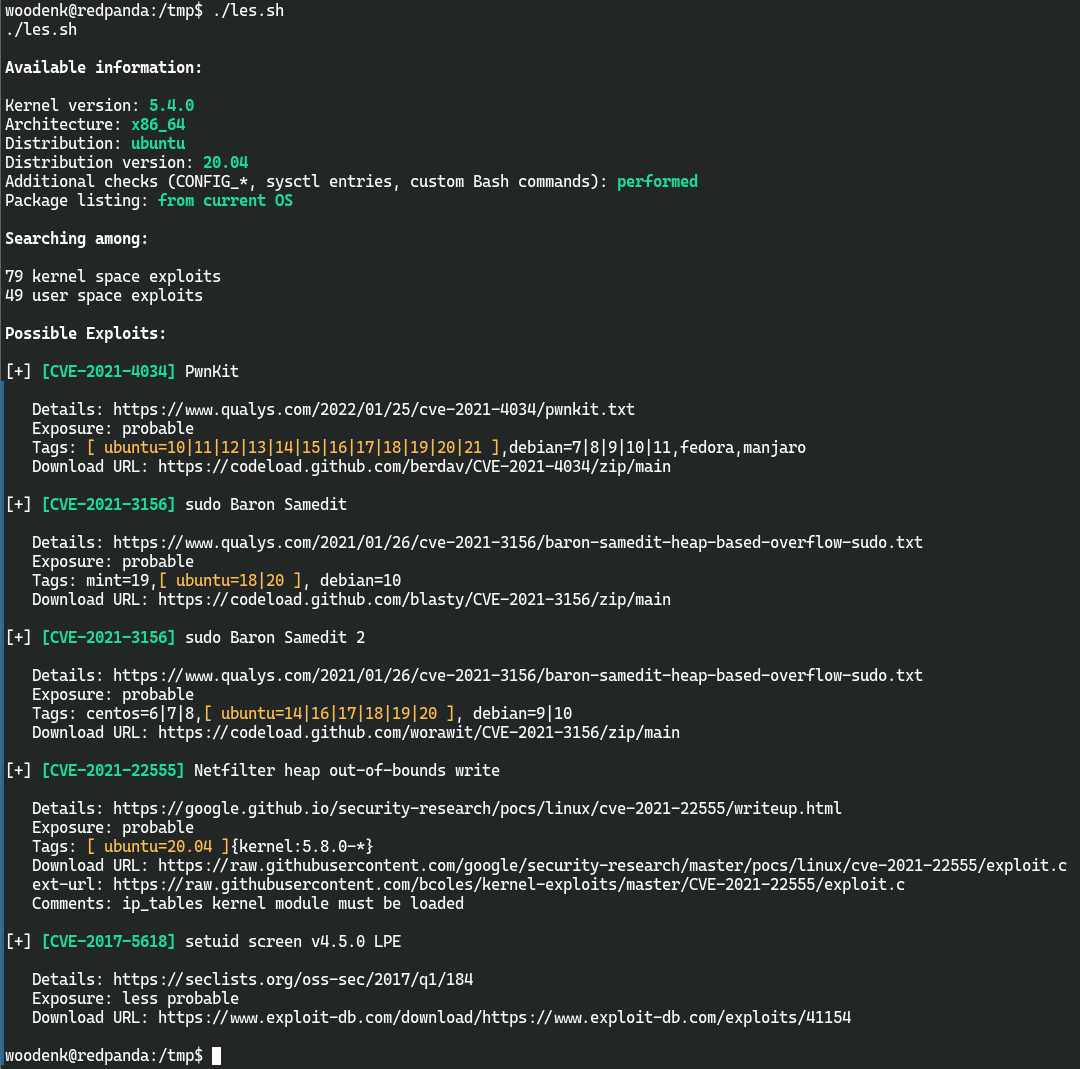Open the Netfilter writeup.html details link

[477, 809]
